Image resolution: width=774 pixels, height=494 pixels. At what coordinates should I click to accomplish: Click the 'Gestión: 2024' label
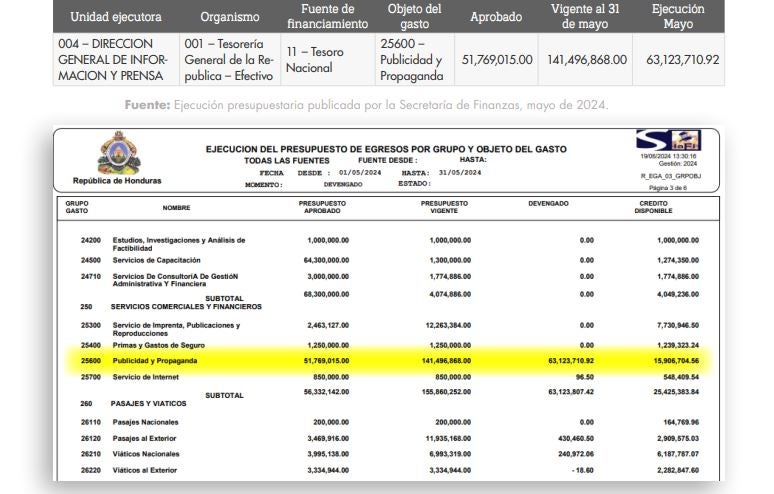pos(678,163)
